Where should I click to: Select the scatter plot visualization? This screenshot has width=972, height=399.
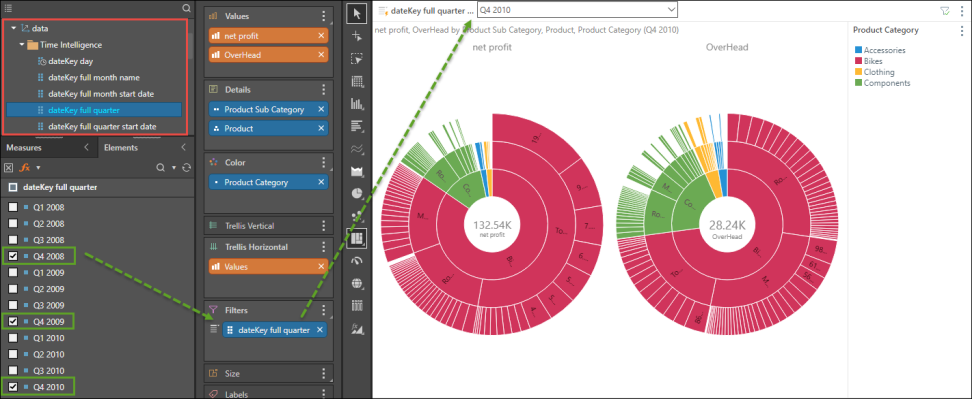pos(356,216)
